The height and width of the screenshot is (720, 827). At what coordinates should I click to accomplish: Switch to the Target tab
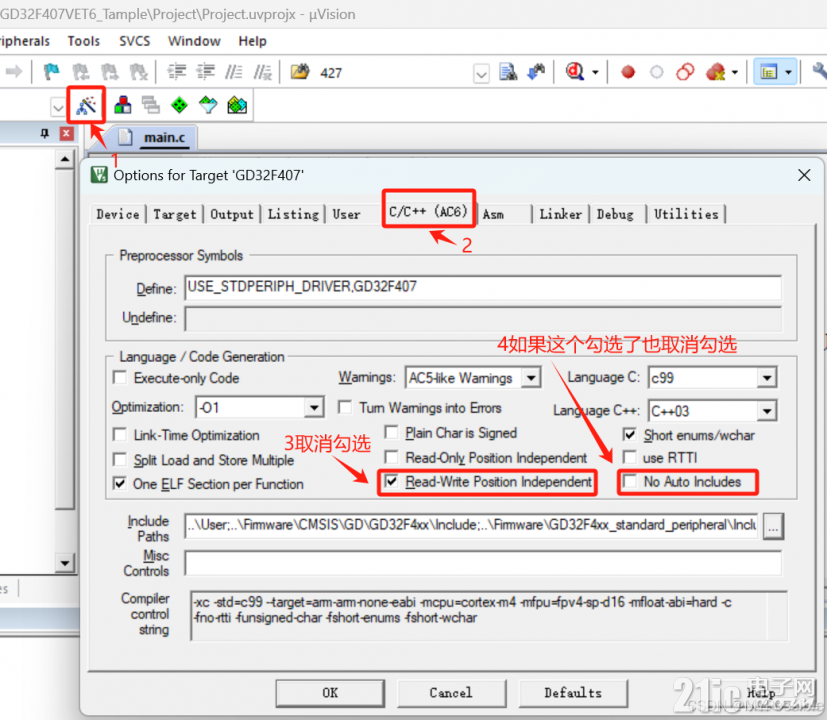175,214
